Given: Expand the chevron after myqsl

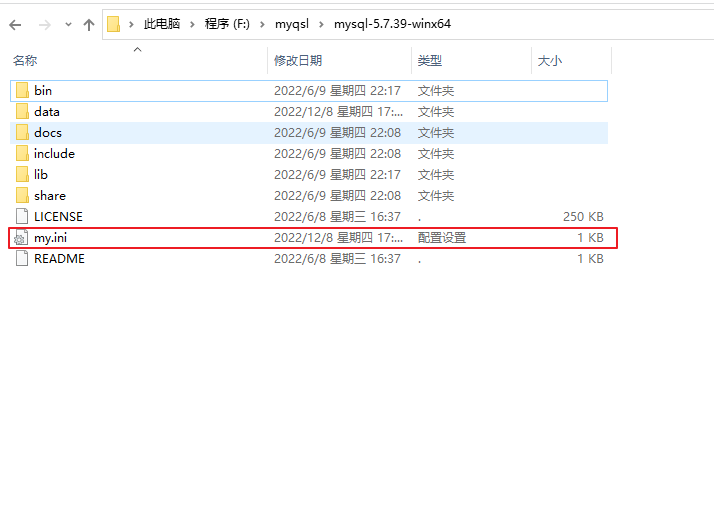Looking at the screenshot, I should pos(321,24).
